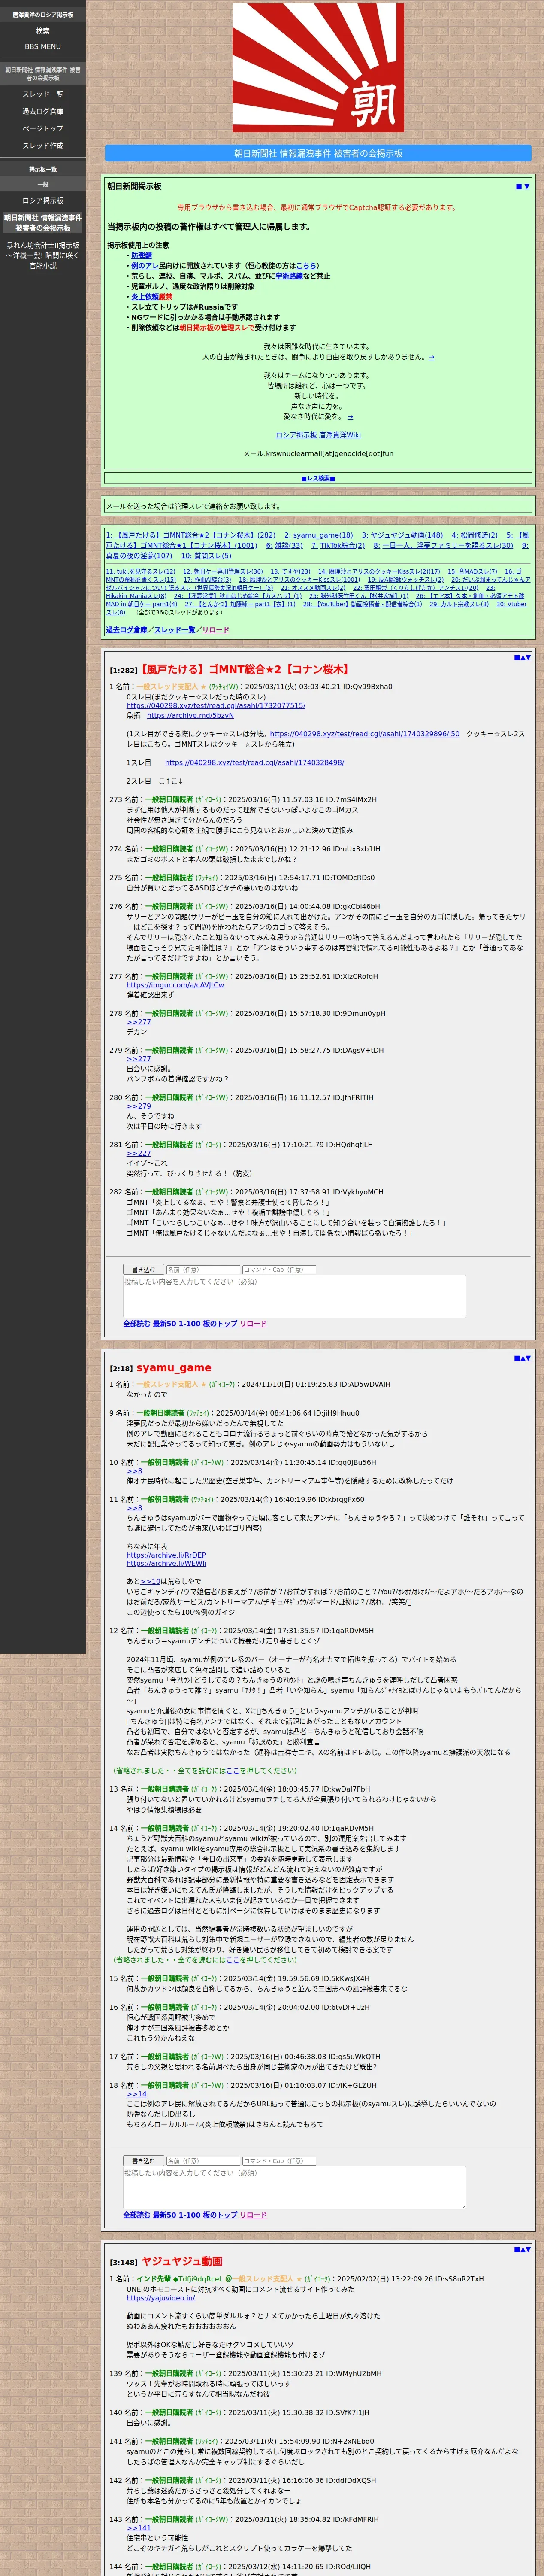This screenshot has width=544, height=2576.
Task: Click the ■ icon of the ゴMNT総合★2 thread
Action: 516,657
